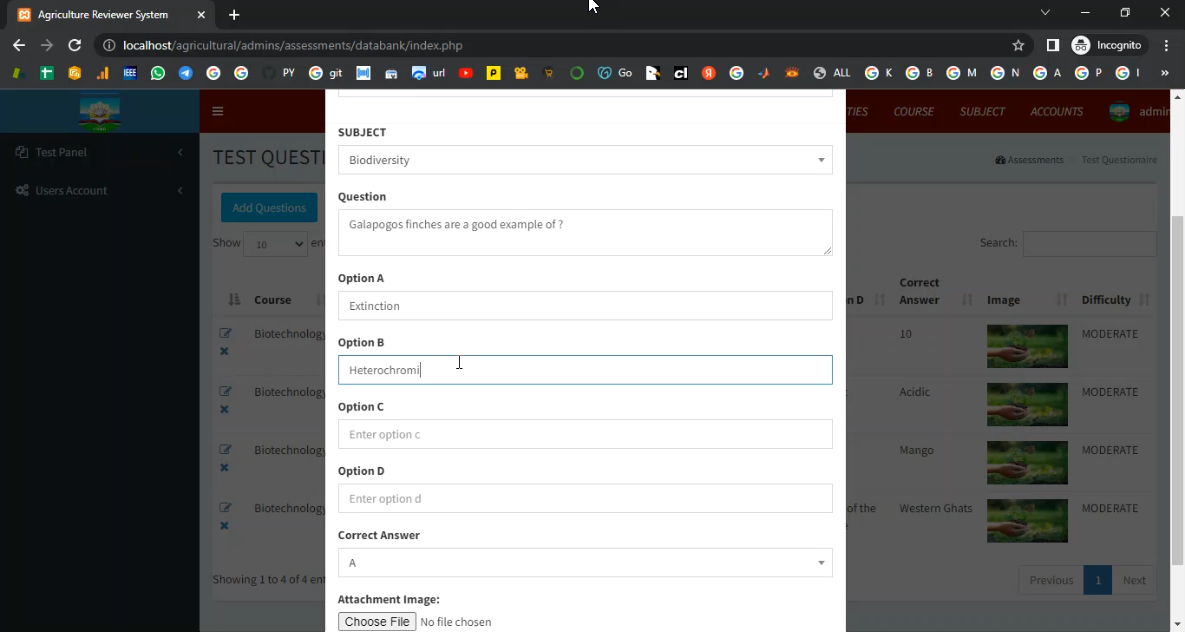Image resolution: width=1185 pixels, height=632 pixels.
Task: Click the Telegram bookmark icon
Action: (185, 73)
